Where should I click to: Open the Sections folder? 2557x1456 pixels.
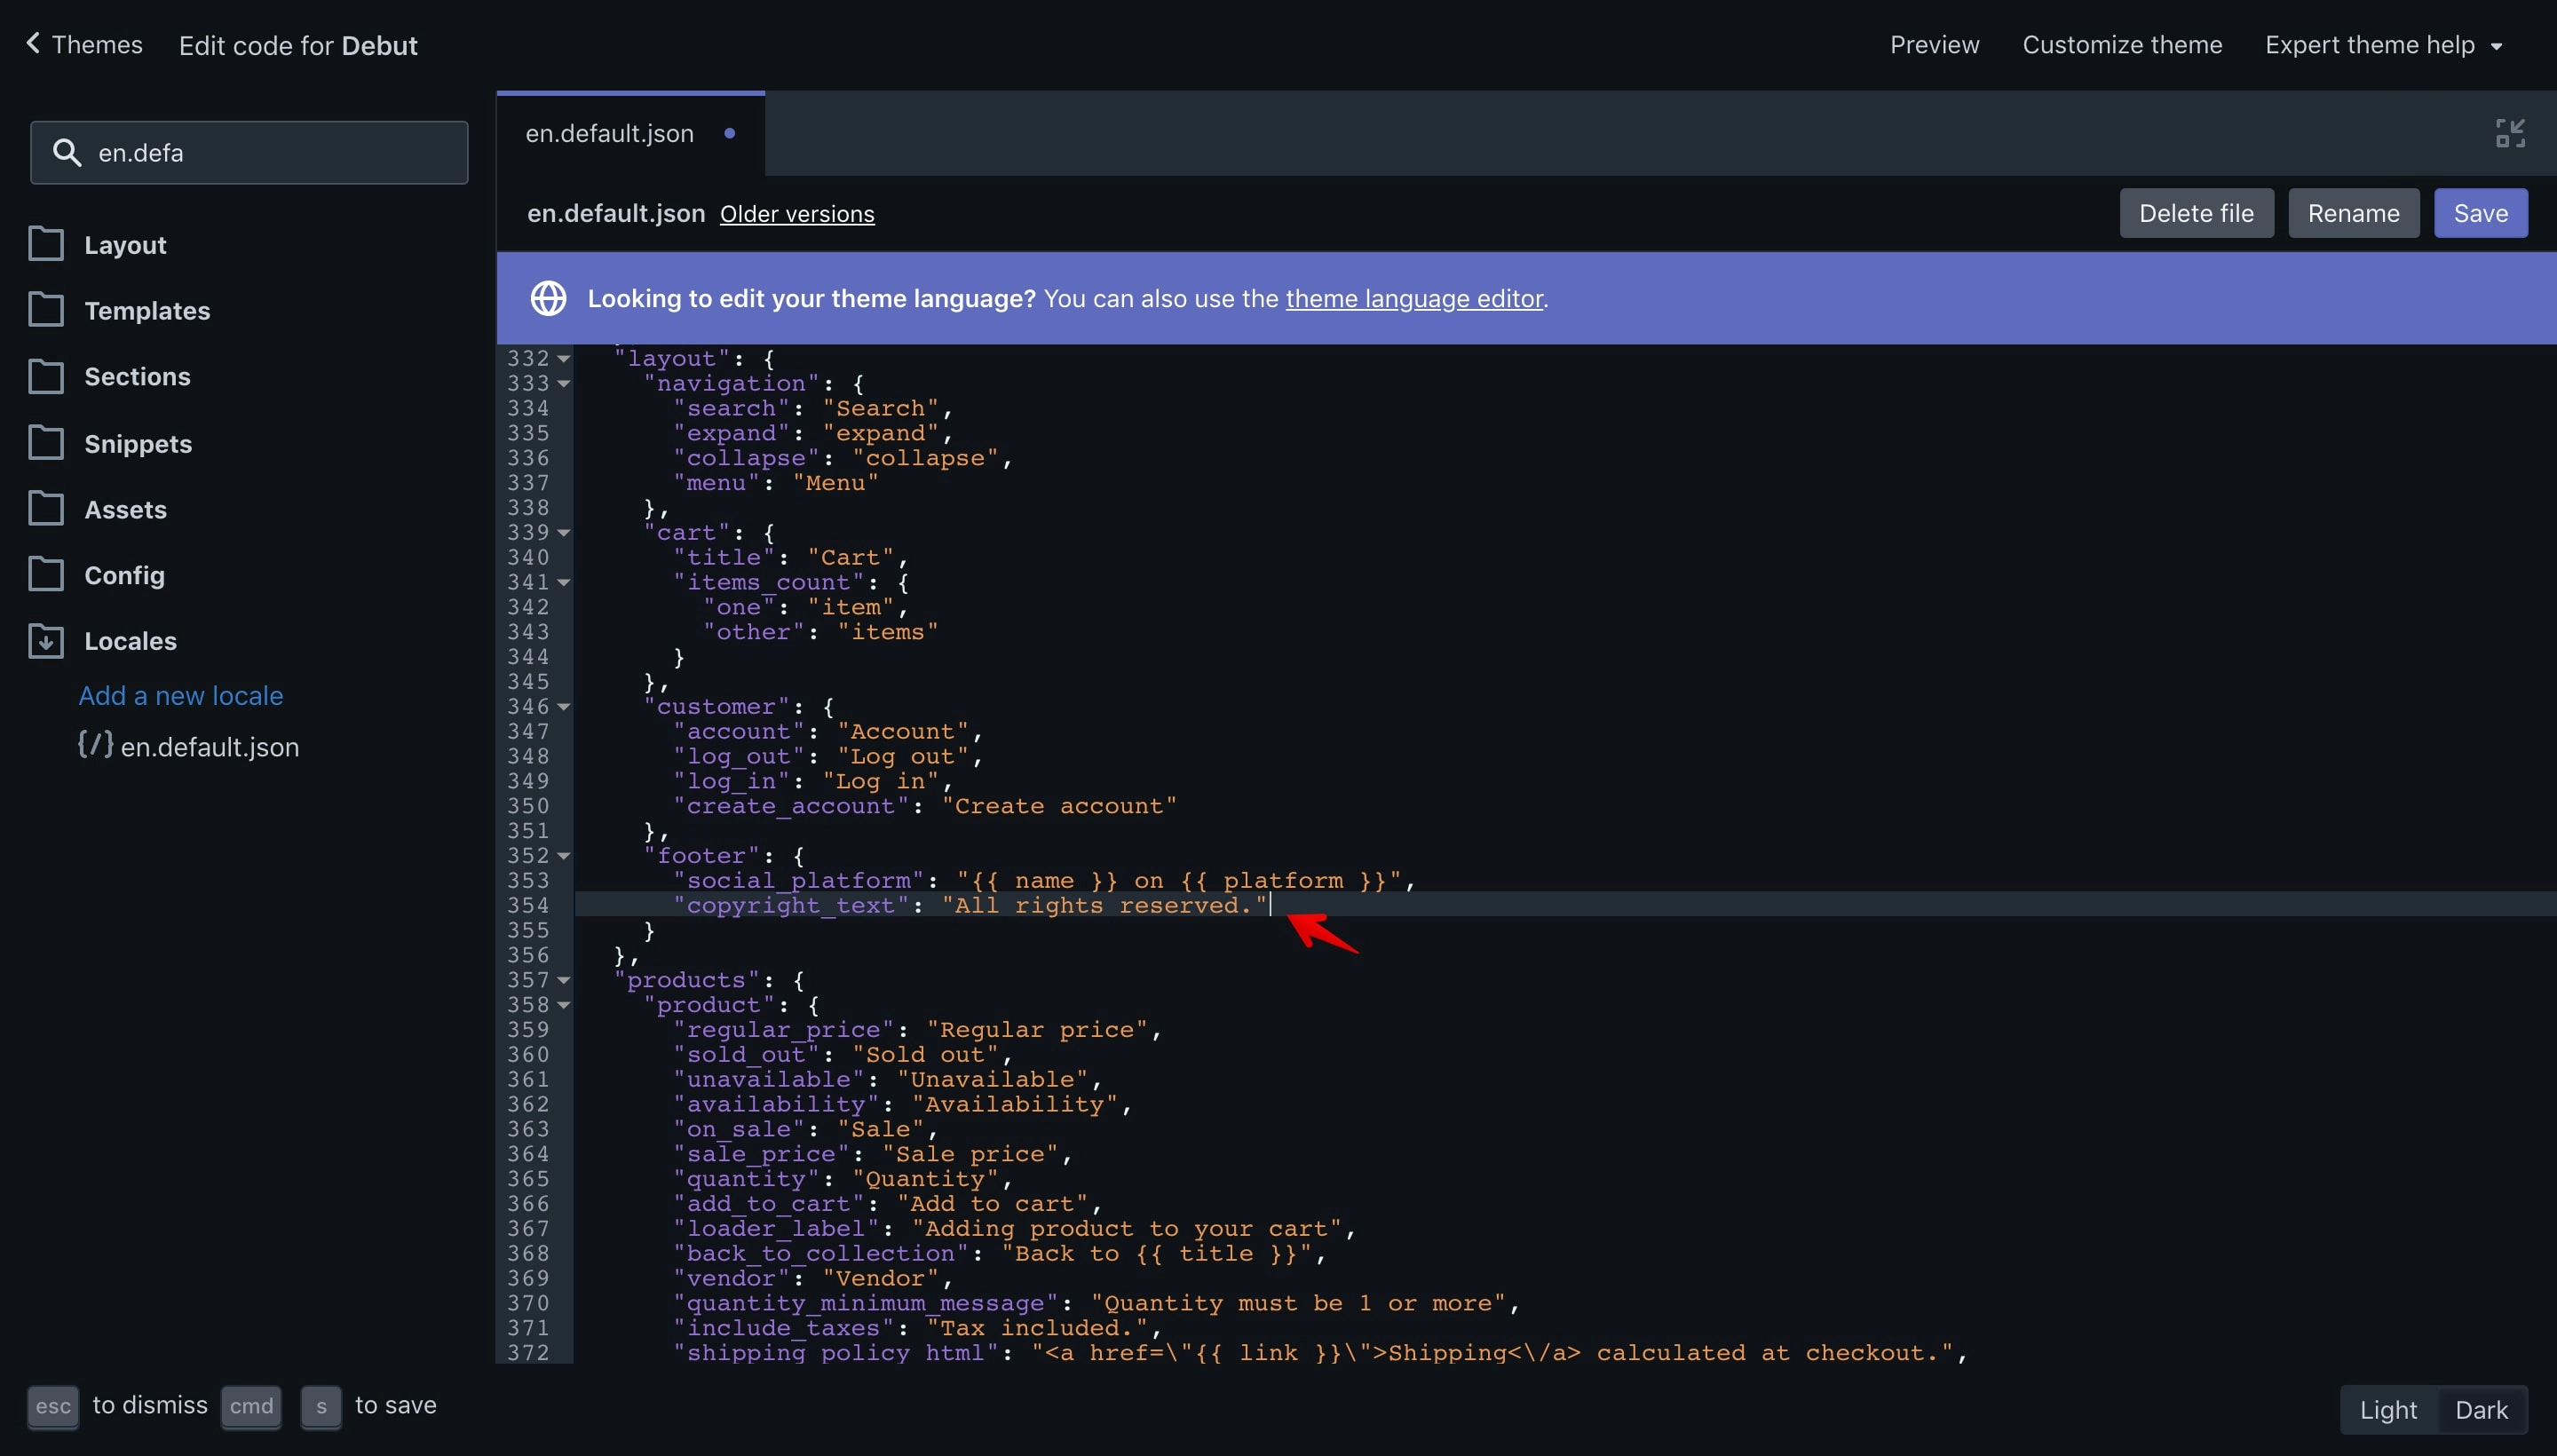point(137,377)
